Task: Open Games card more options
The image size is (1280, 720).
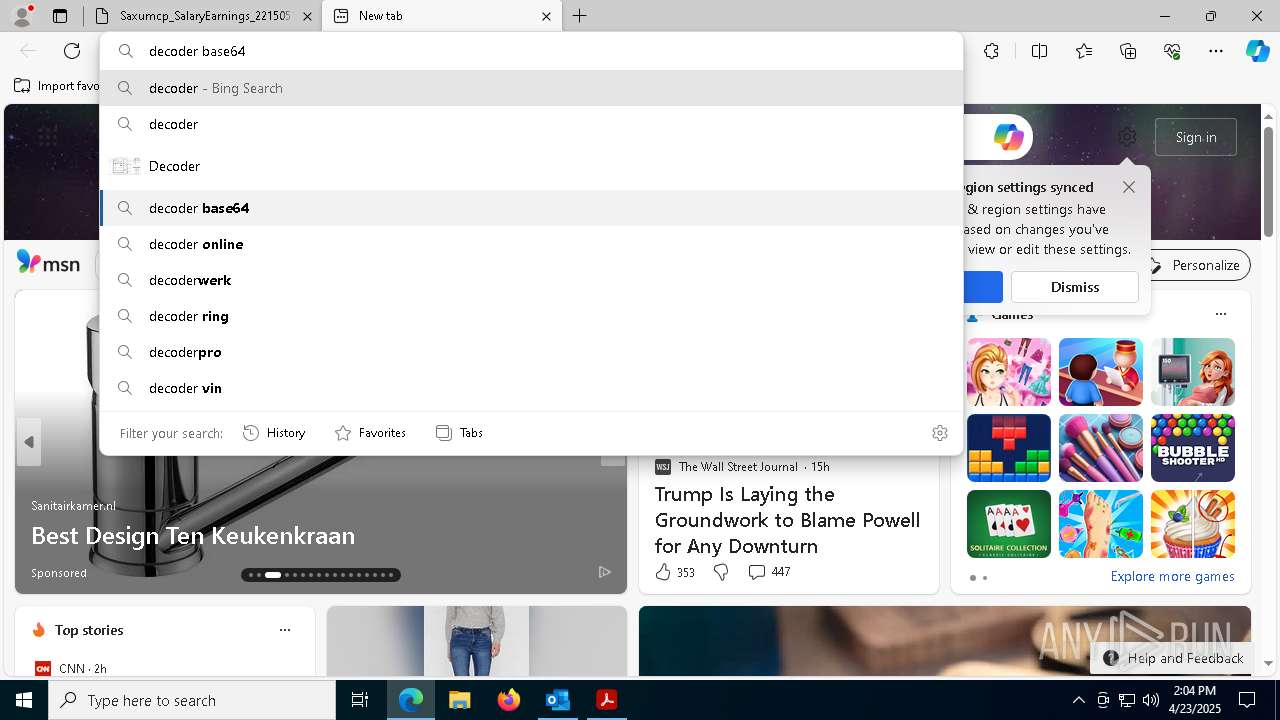Action: [x=1220, y=314]
